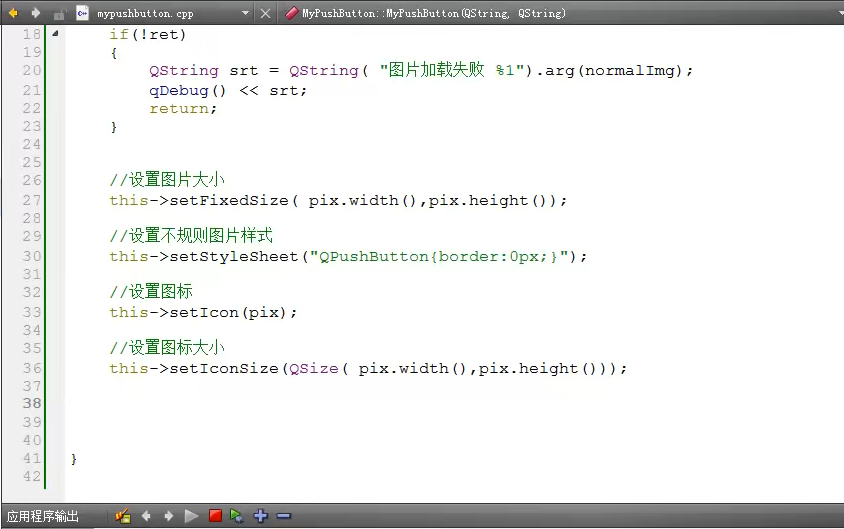Click the QSize type on line 36
Screen dimensions: 844x529
[x=314, y=368]
